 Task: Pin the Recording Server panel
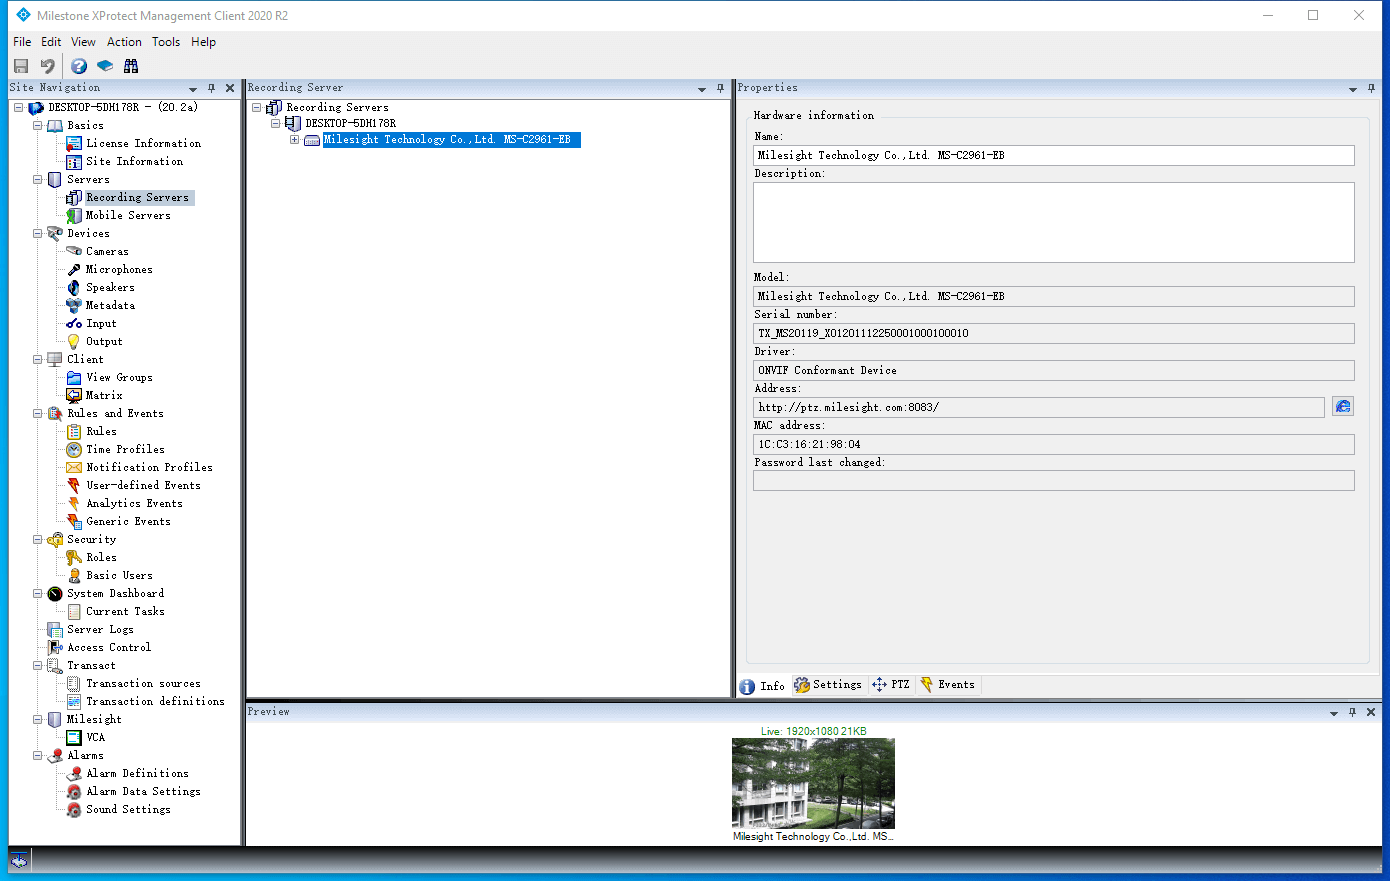(x=720, y=88)
